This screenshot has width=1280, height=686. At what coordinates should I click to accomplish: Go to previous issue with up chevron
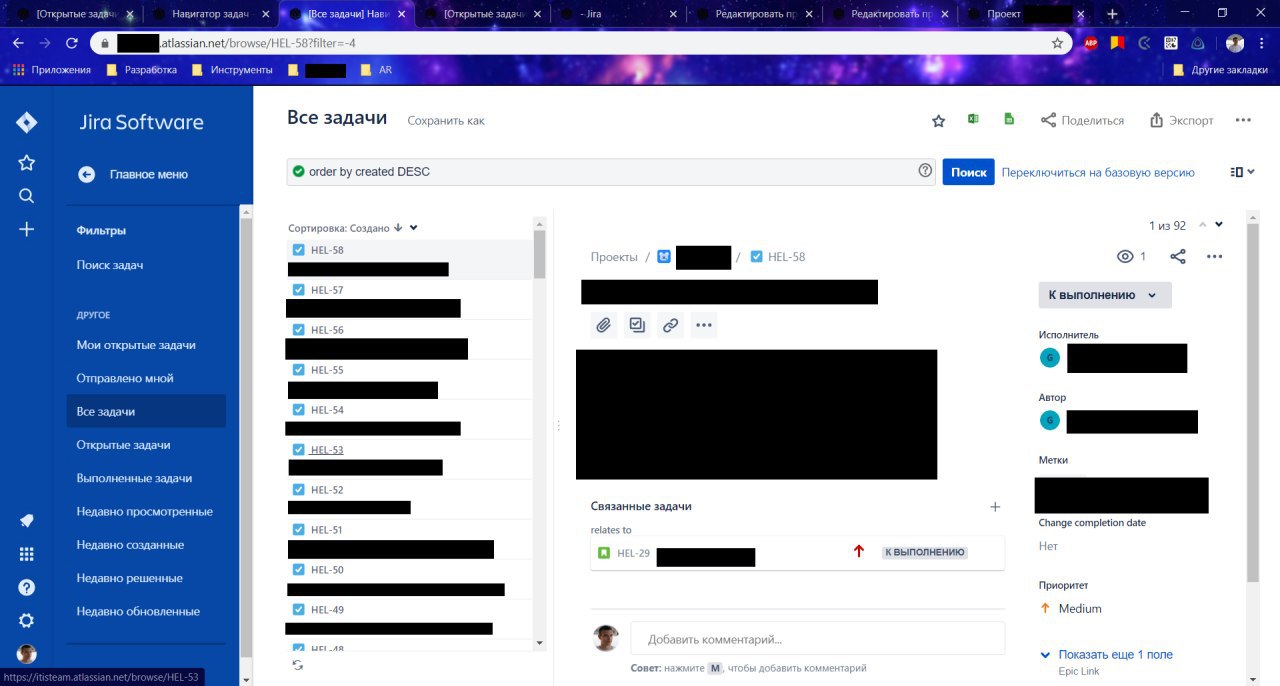(x=1203, y=225)
